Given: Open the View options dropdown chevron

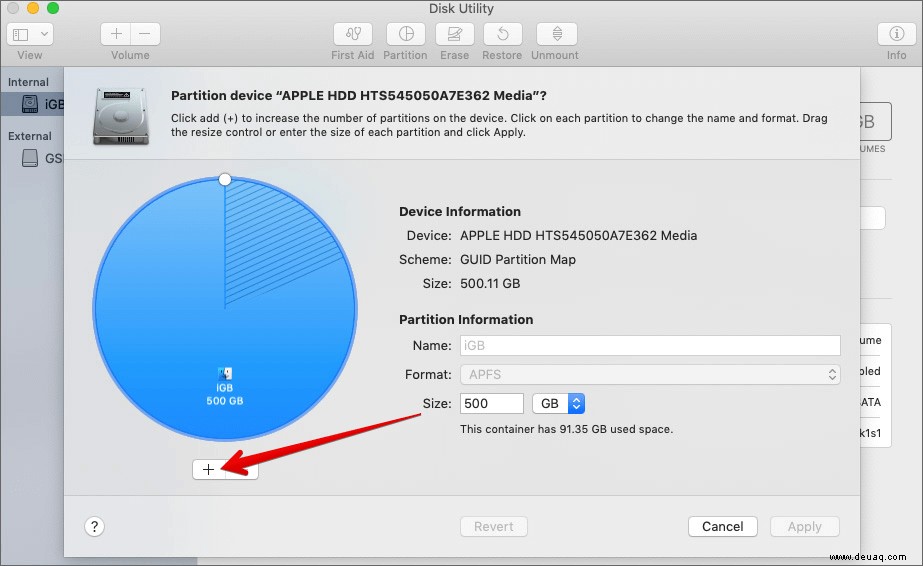Looking at the screenshot, I should [44, 34].
